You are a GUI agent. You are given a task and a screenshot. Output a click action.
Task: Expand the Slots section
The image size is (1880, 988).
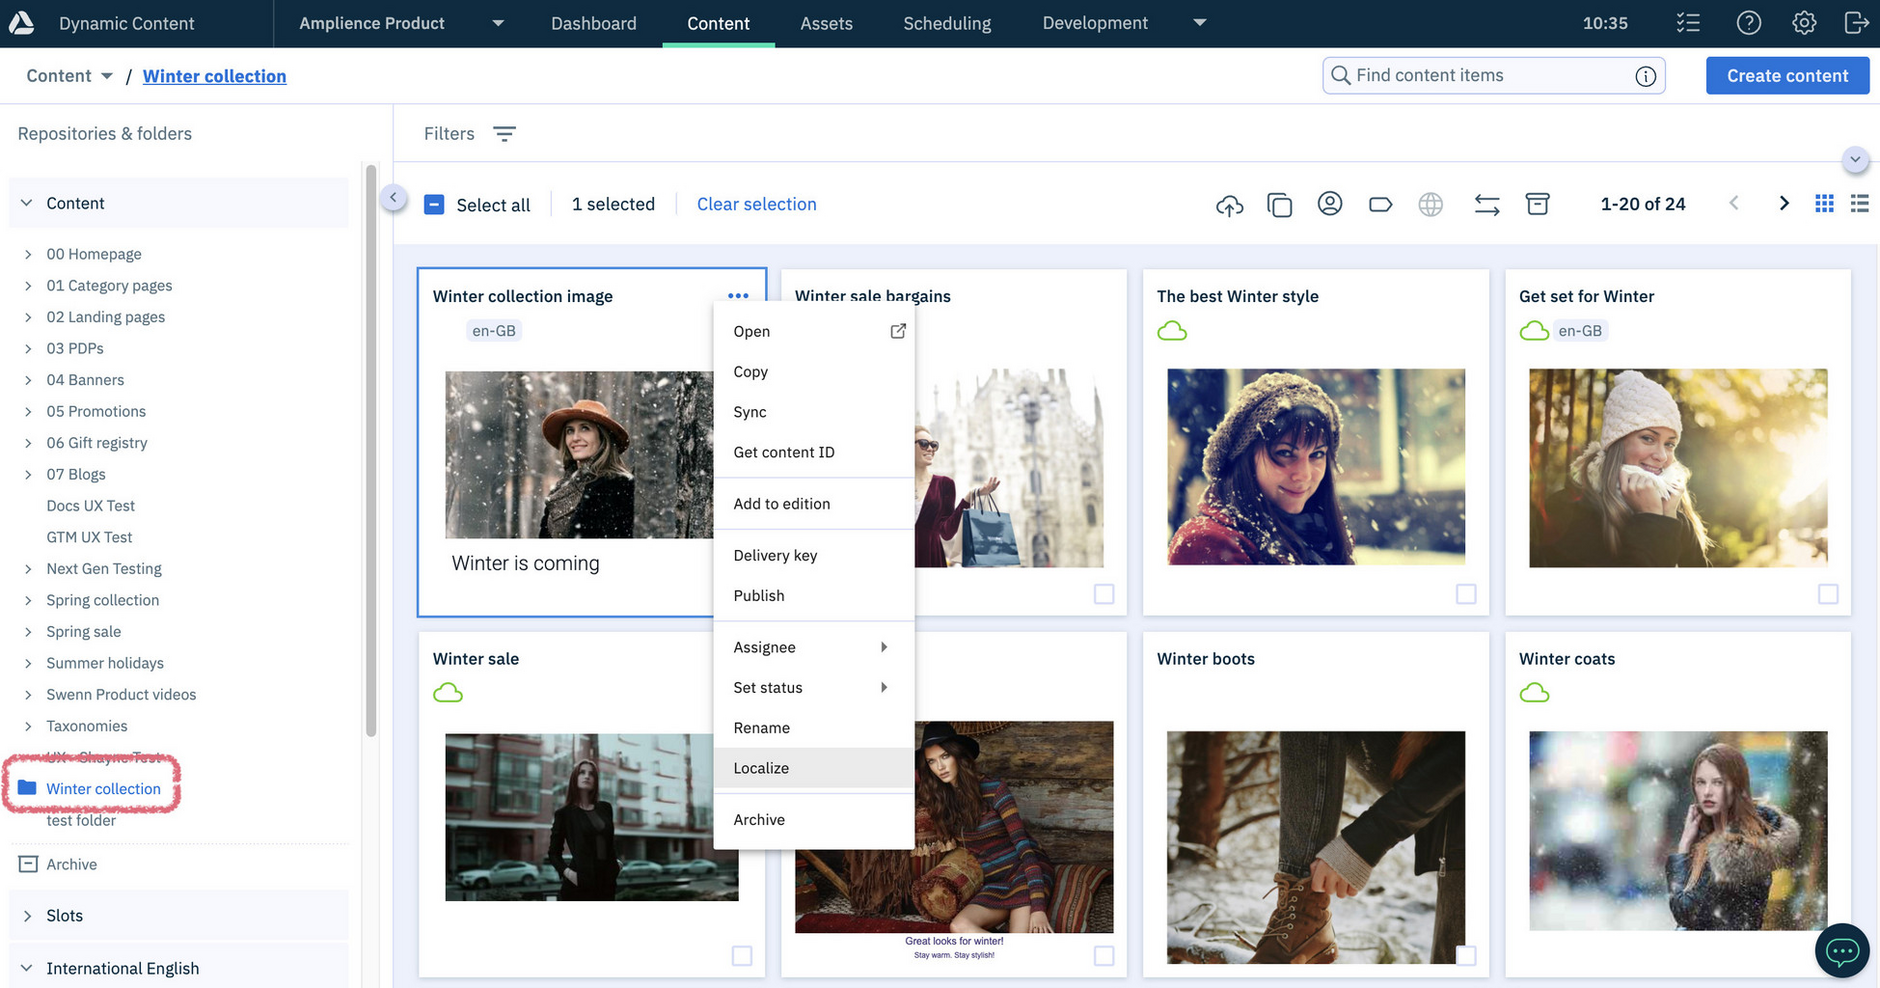(27, 916)
